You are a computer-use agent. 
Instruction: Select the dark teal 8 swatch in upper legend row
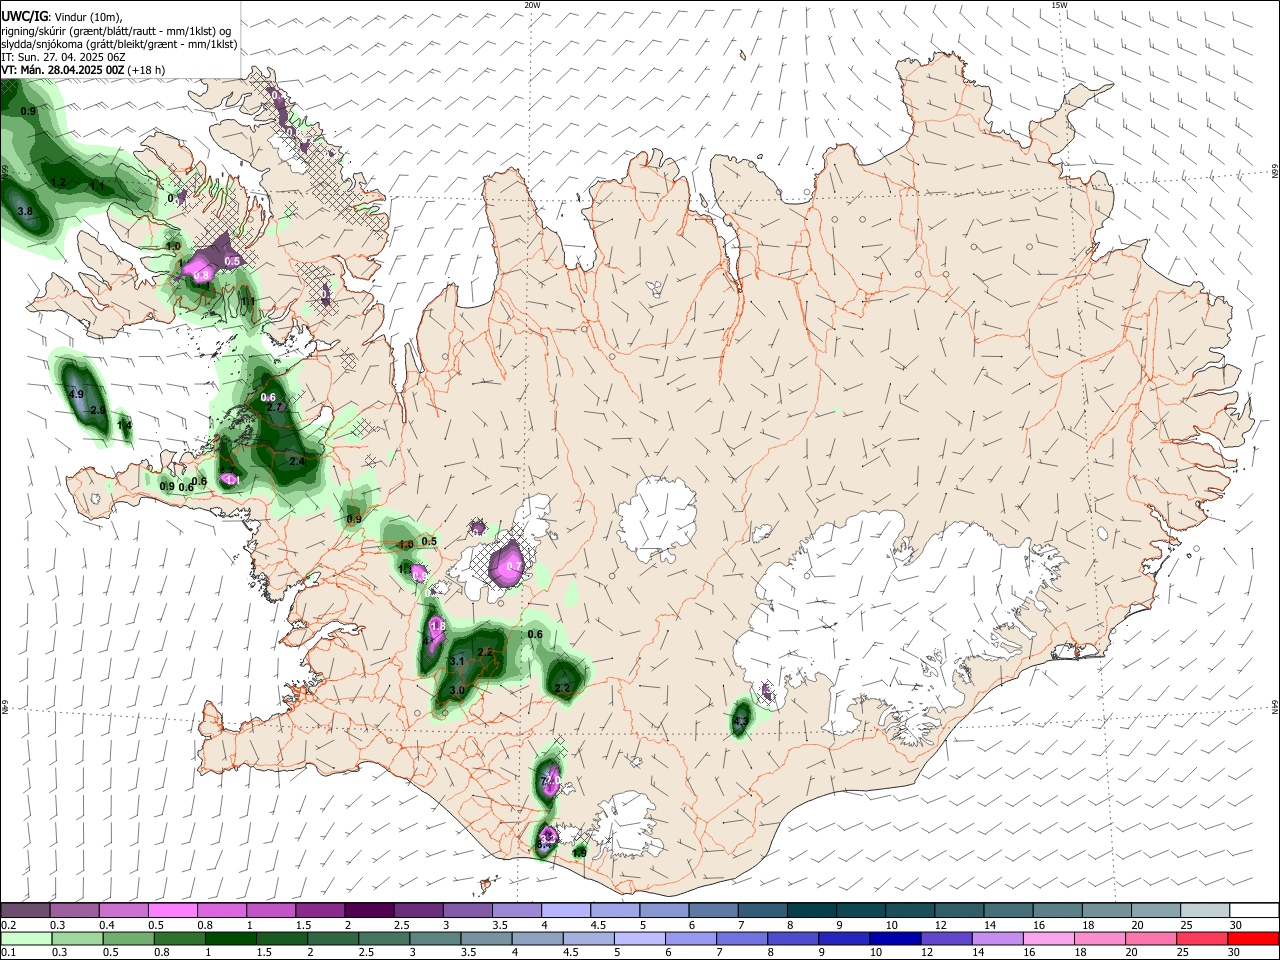point(813,910)
